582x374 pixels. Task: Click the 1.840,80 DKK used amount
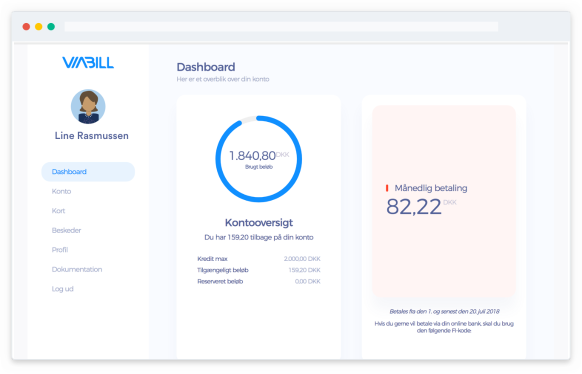[x=259, y=155]
